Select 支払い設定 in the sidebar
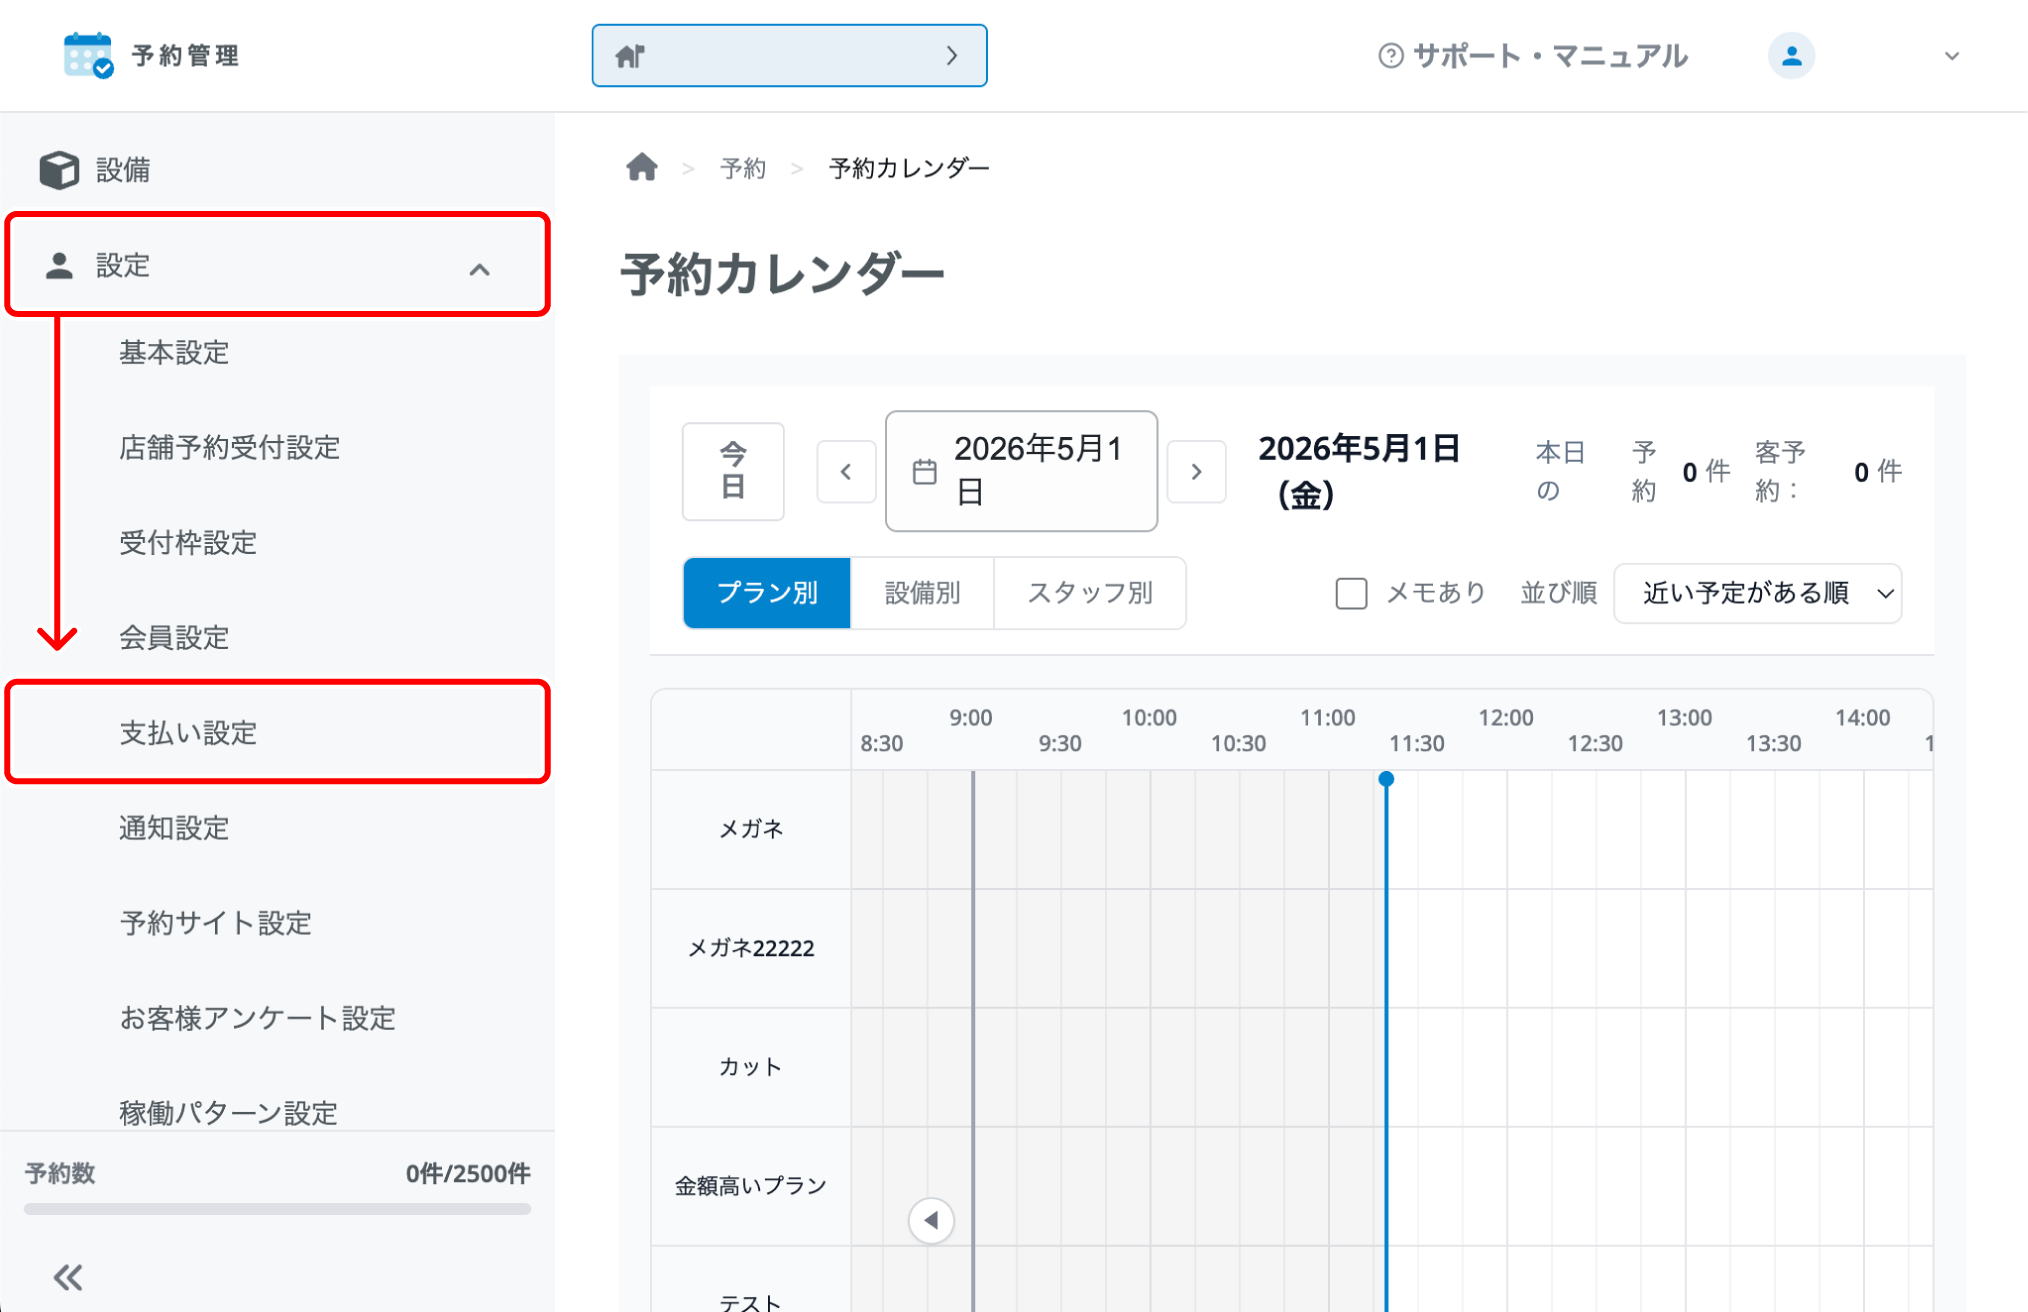Viewport: 2028px width, 1312px height. (277, 732)
